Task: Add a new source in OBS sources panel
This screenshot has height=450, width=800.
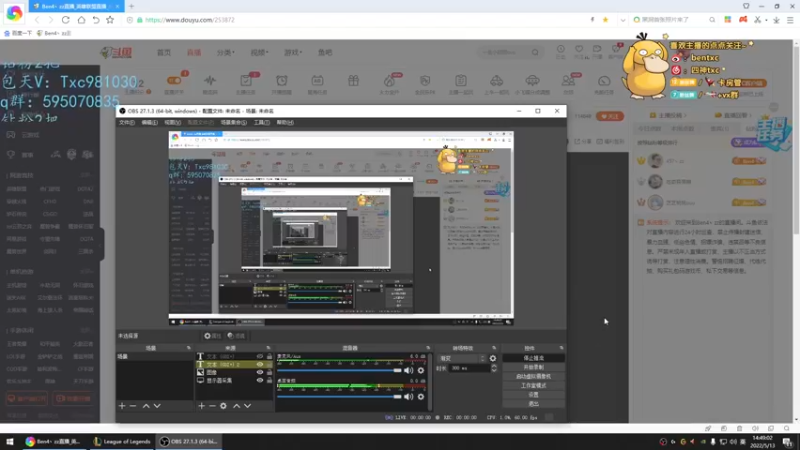Action: [x=201, y=406]
